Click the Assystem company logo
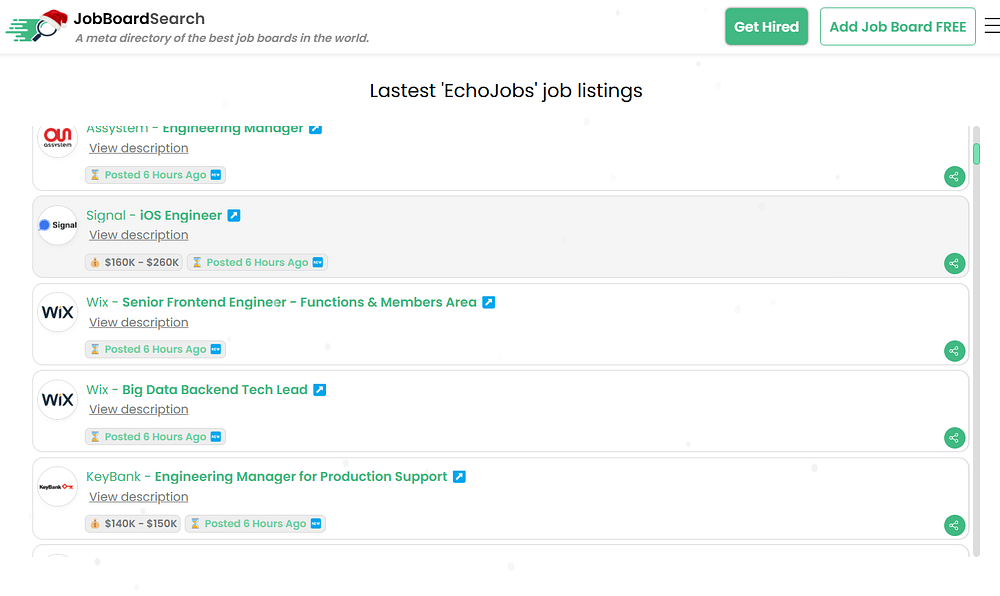 click(57, 138)
